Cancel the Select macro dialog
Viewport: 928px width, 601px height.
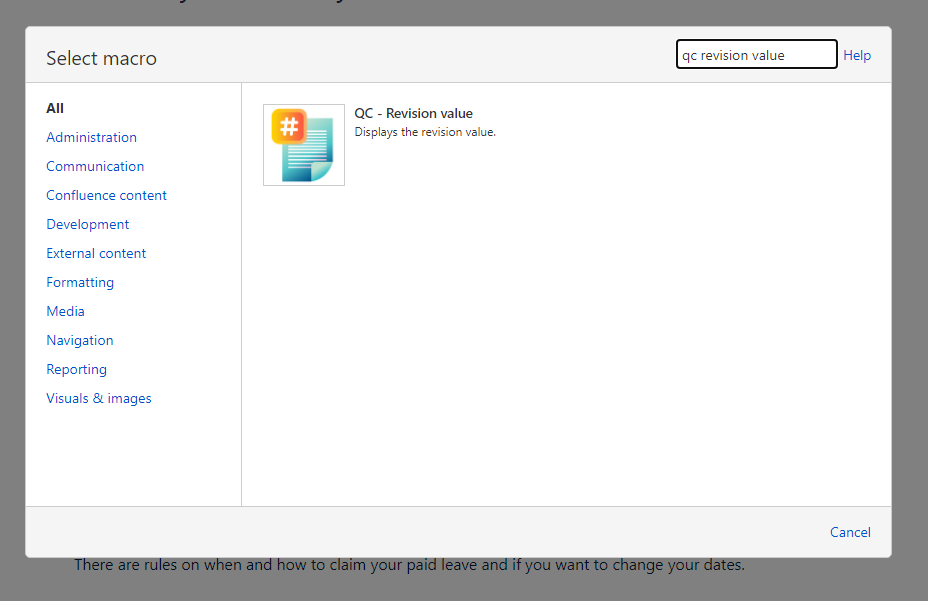tap(850, 532)
